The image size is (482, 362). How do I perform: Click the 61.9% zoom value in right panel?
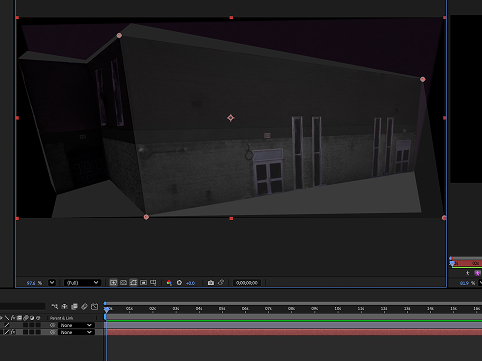tap(465, 283)
